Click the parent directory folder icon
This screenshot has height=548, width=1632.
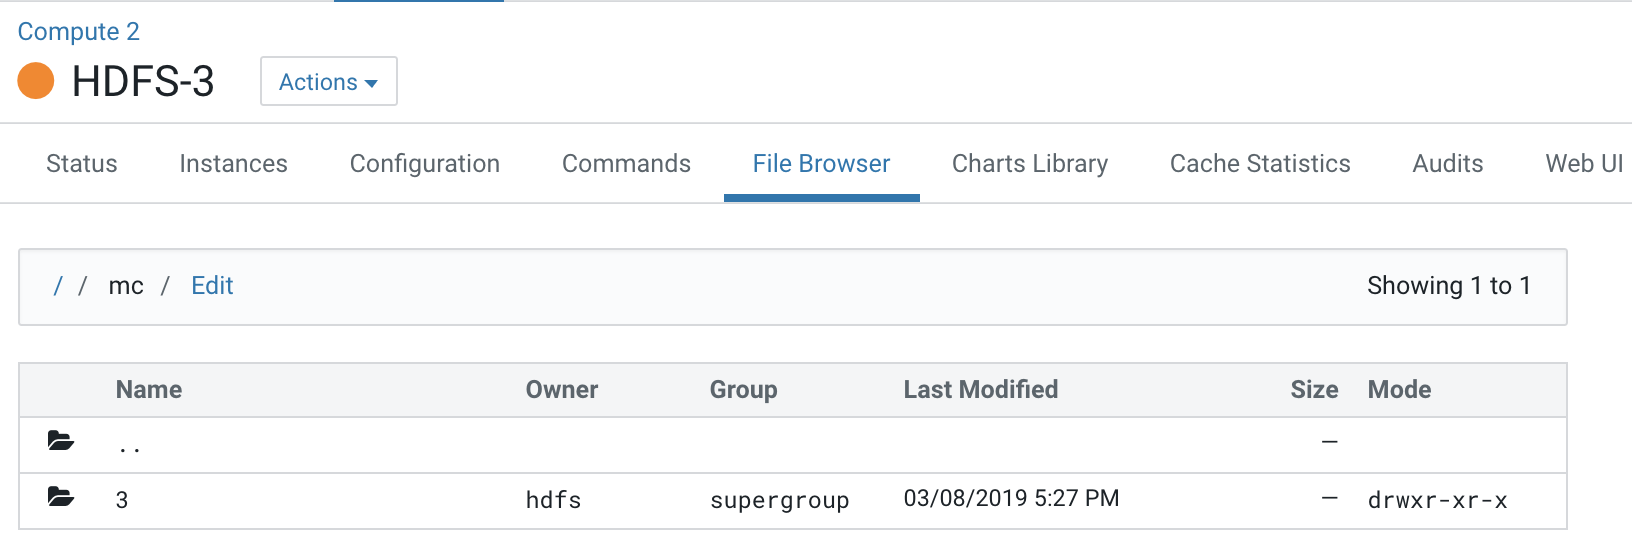click(61, 441)
